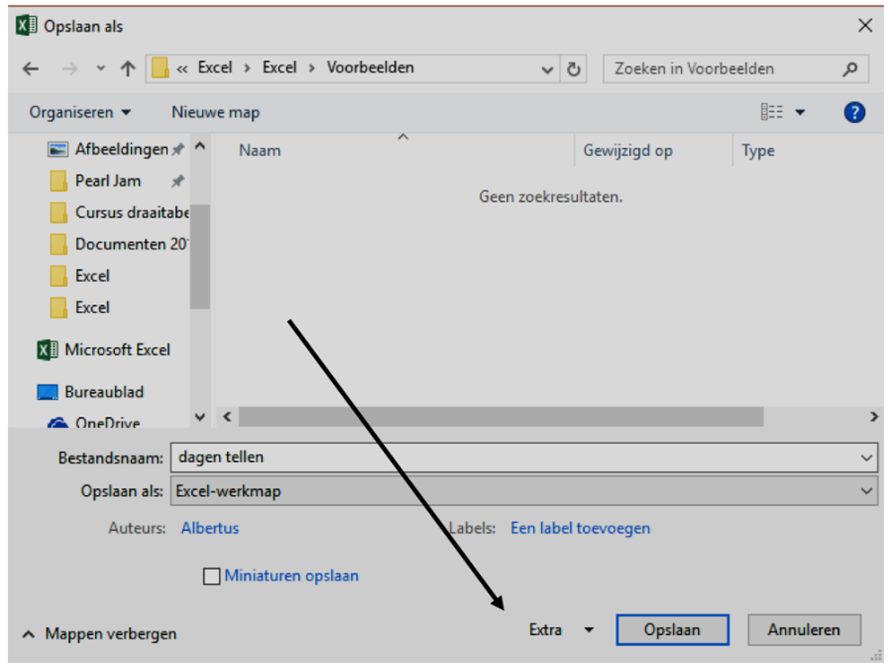Click the Annuleren button
Viewport: 891px width, 670px height.
tap(803, 630)
